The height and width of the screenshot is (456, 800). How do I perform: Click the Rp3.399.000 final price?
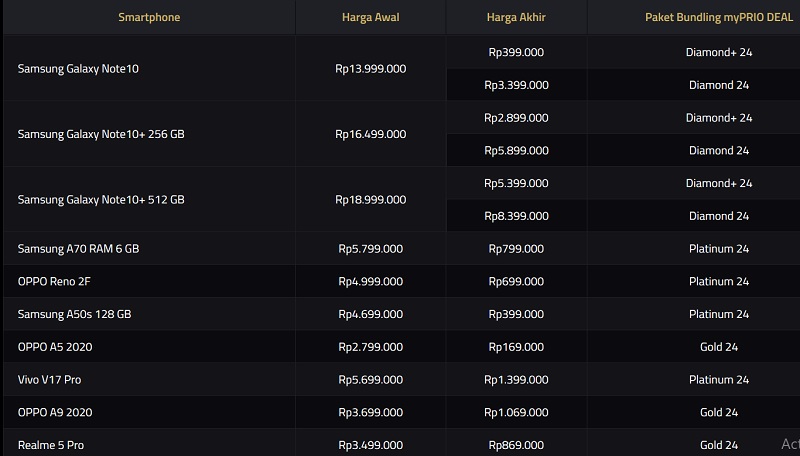[x=516, y=85]
